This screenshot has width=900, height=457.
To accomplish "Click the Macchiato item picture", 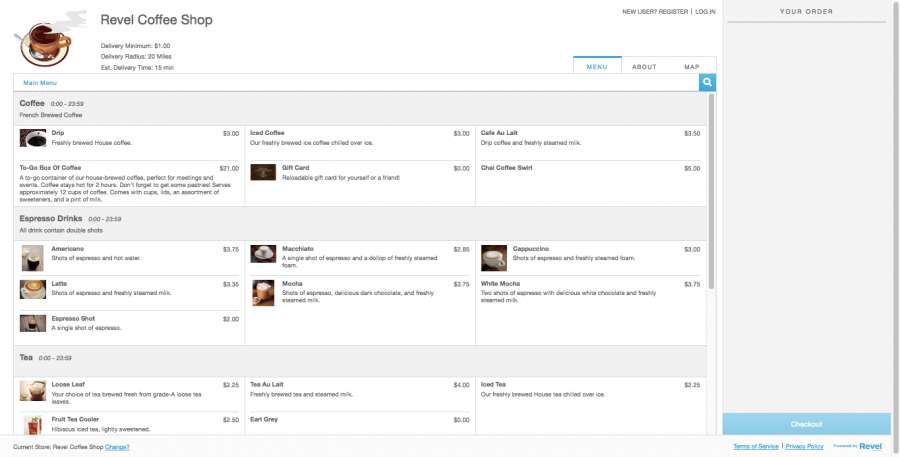I will (262, 253).
